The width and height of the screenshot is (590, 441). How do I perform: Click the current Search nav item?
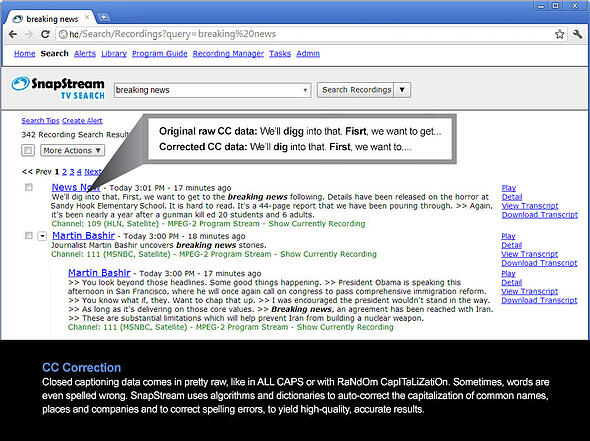(55, 53)
